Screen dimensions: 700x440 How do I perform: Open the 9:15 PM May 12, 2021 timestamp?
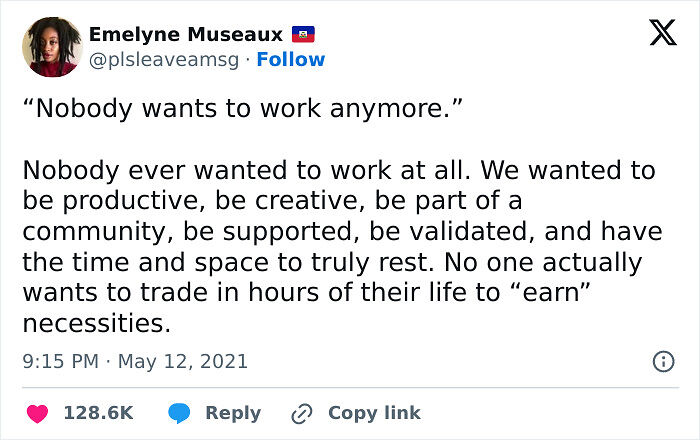(134, 361)
